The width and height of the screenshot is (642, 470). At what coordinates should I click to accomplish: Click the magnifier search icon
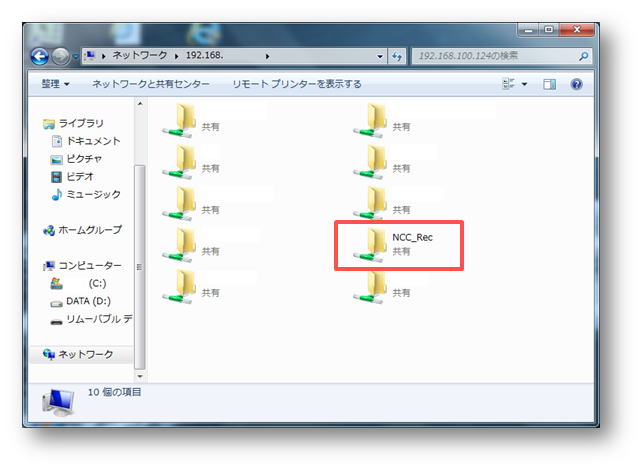pos(583,56)
